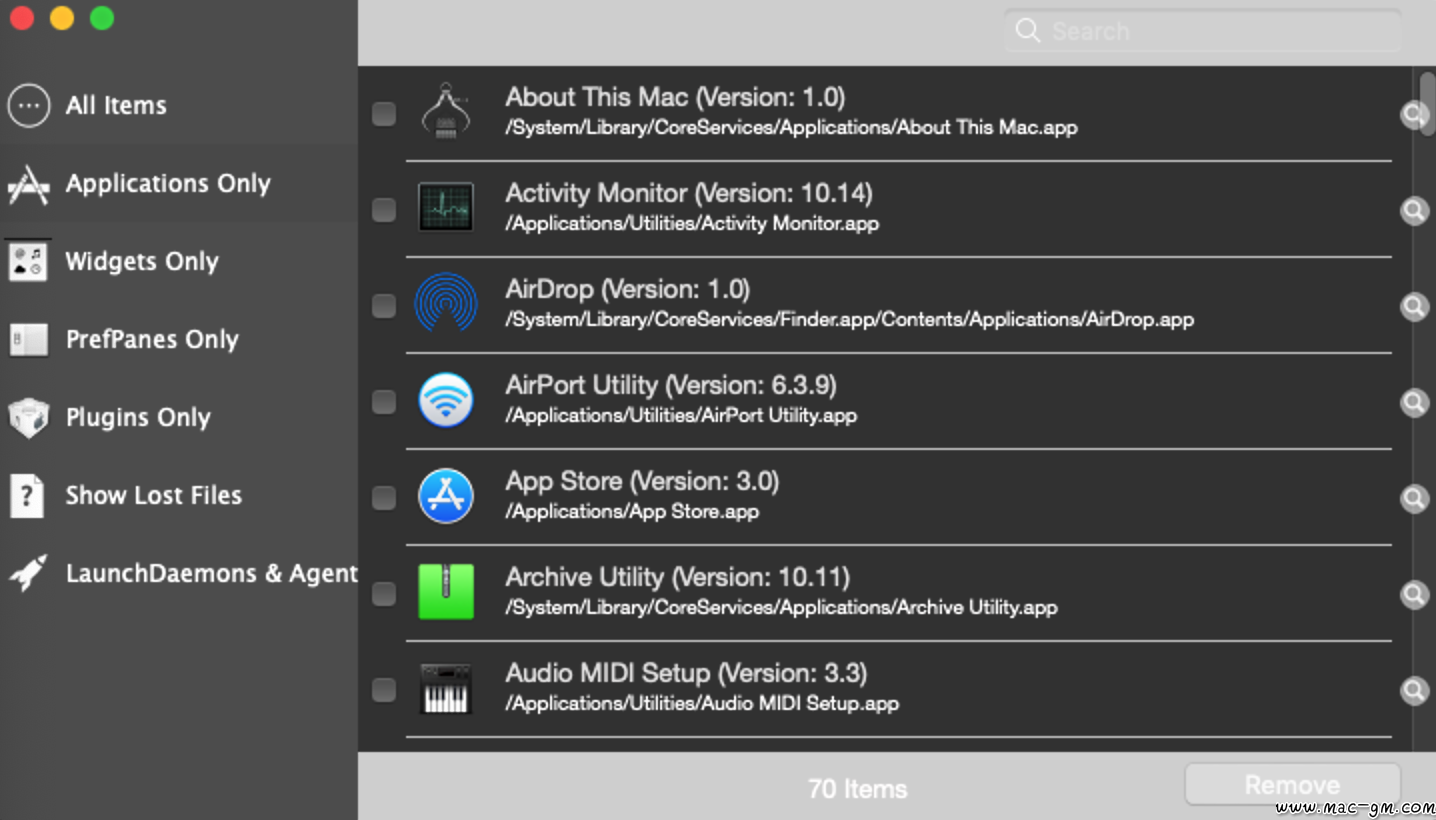Click the AirPort Utility wifi icon
The image size is (1436, 820).
445,399
